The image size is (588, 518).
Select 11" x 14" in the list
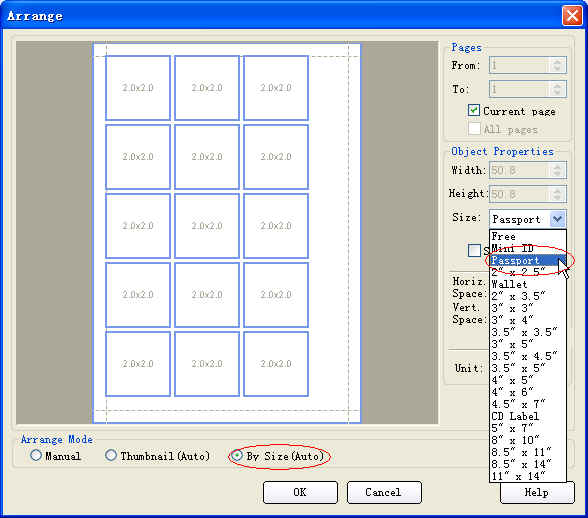click(528, 476)
